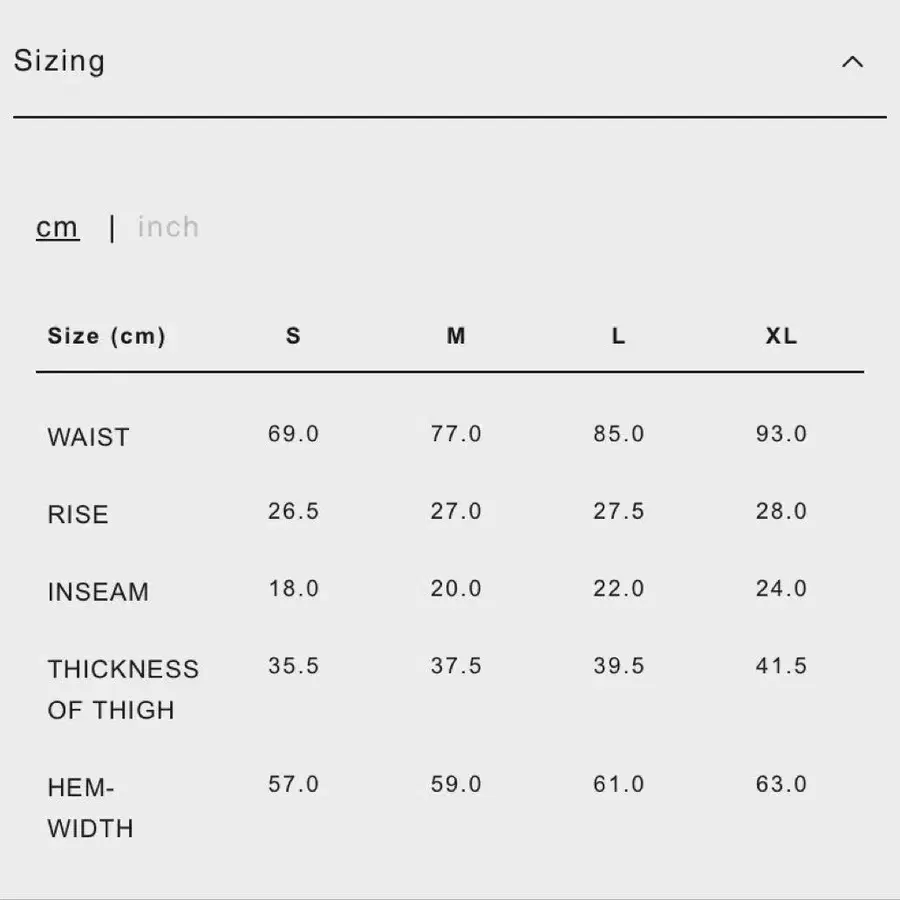Click hem-width value 57.0 for size S
The height and width of the screenshot is (900, 900).
tap(293, 785)
